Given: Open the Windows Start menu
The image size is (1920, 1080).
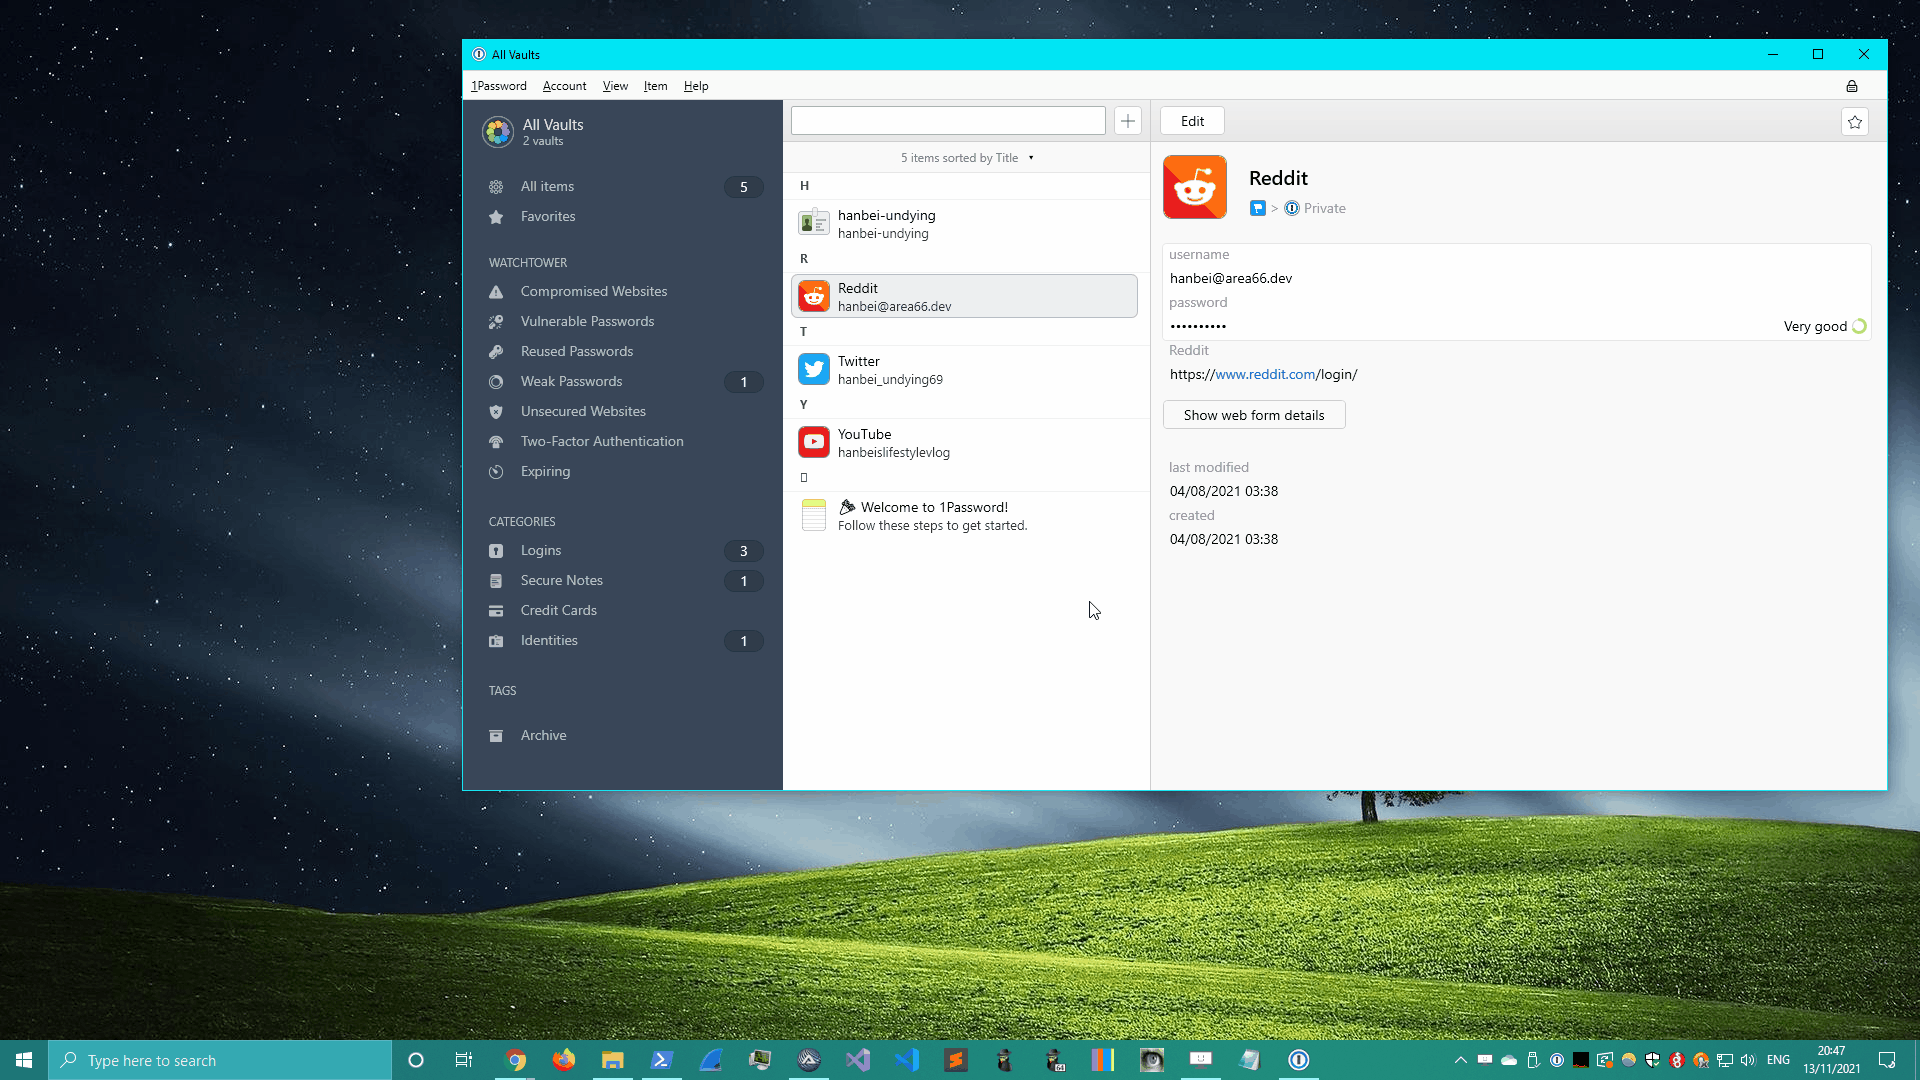Looking at the screenshot, I should [24, 1060].
